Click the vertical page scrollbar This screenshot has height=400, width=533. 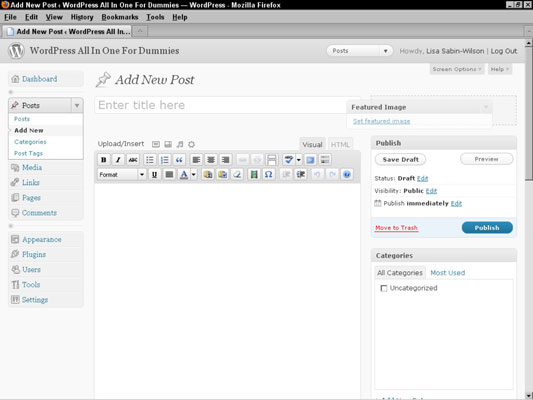pyautogui.click(x=529, y=114)
